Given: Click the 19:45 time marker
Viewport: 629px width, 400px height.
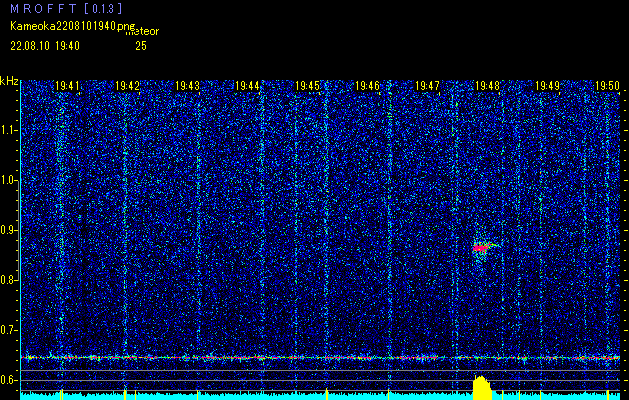Looking at the screenshot, I should click(x=307, y=85).
